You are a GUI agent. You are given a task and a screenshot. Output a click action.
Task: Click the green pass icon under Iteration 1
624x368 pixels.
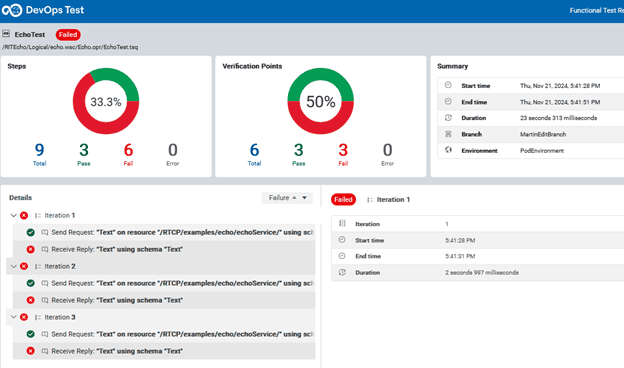click(31, 232)
